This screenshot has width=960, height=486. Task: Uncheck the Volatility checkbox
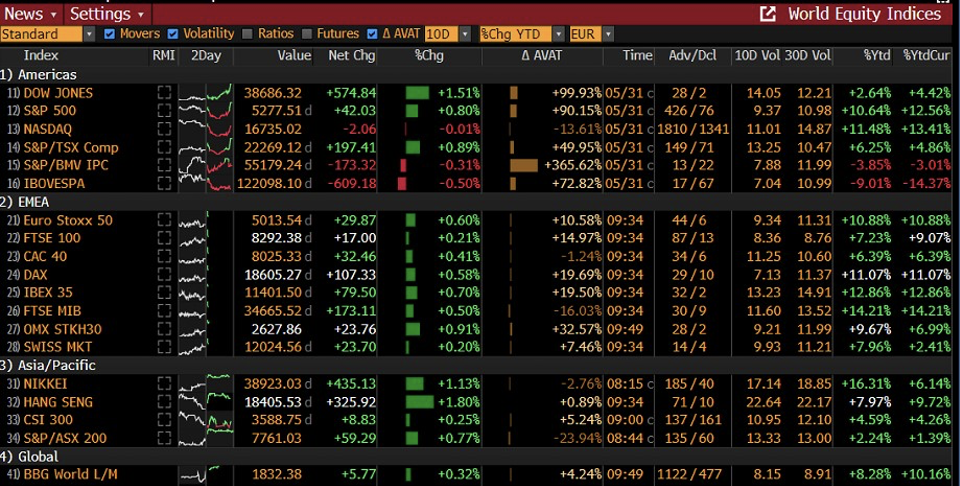[173, 34]
